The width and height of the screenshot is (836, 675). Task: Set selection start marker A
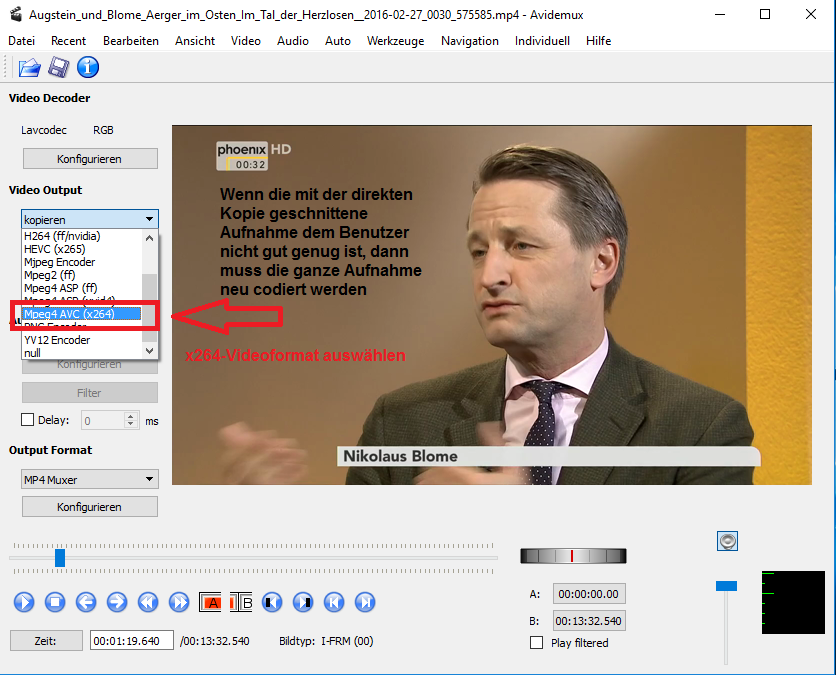211,602
